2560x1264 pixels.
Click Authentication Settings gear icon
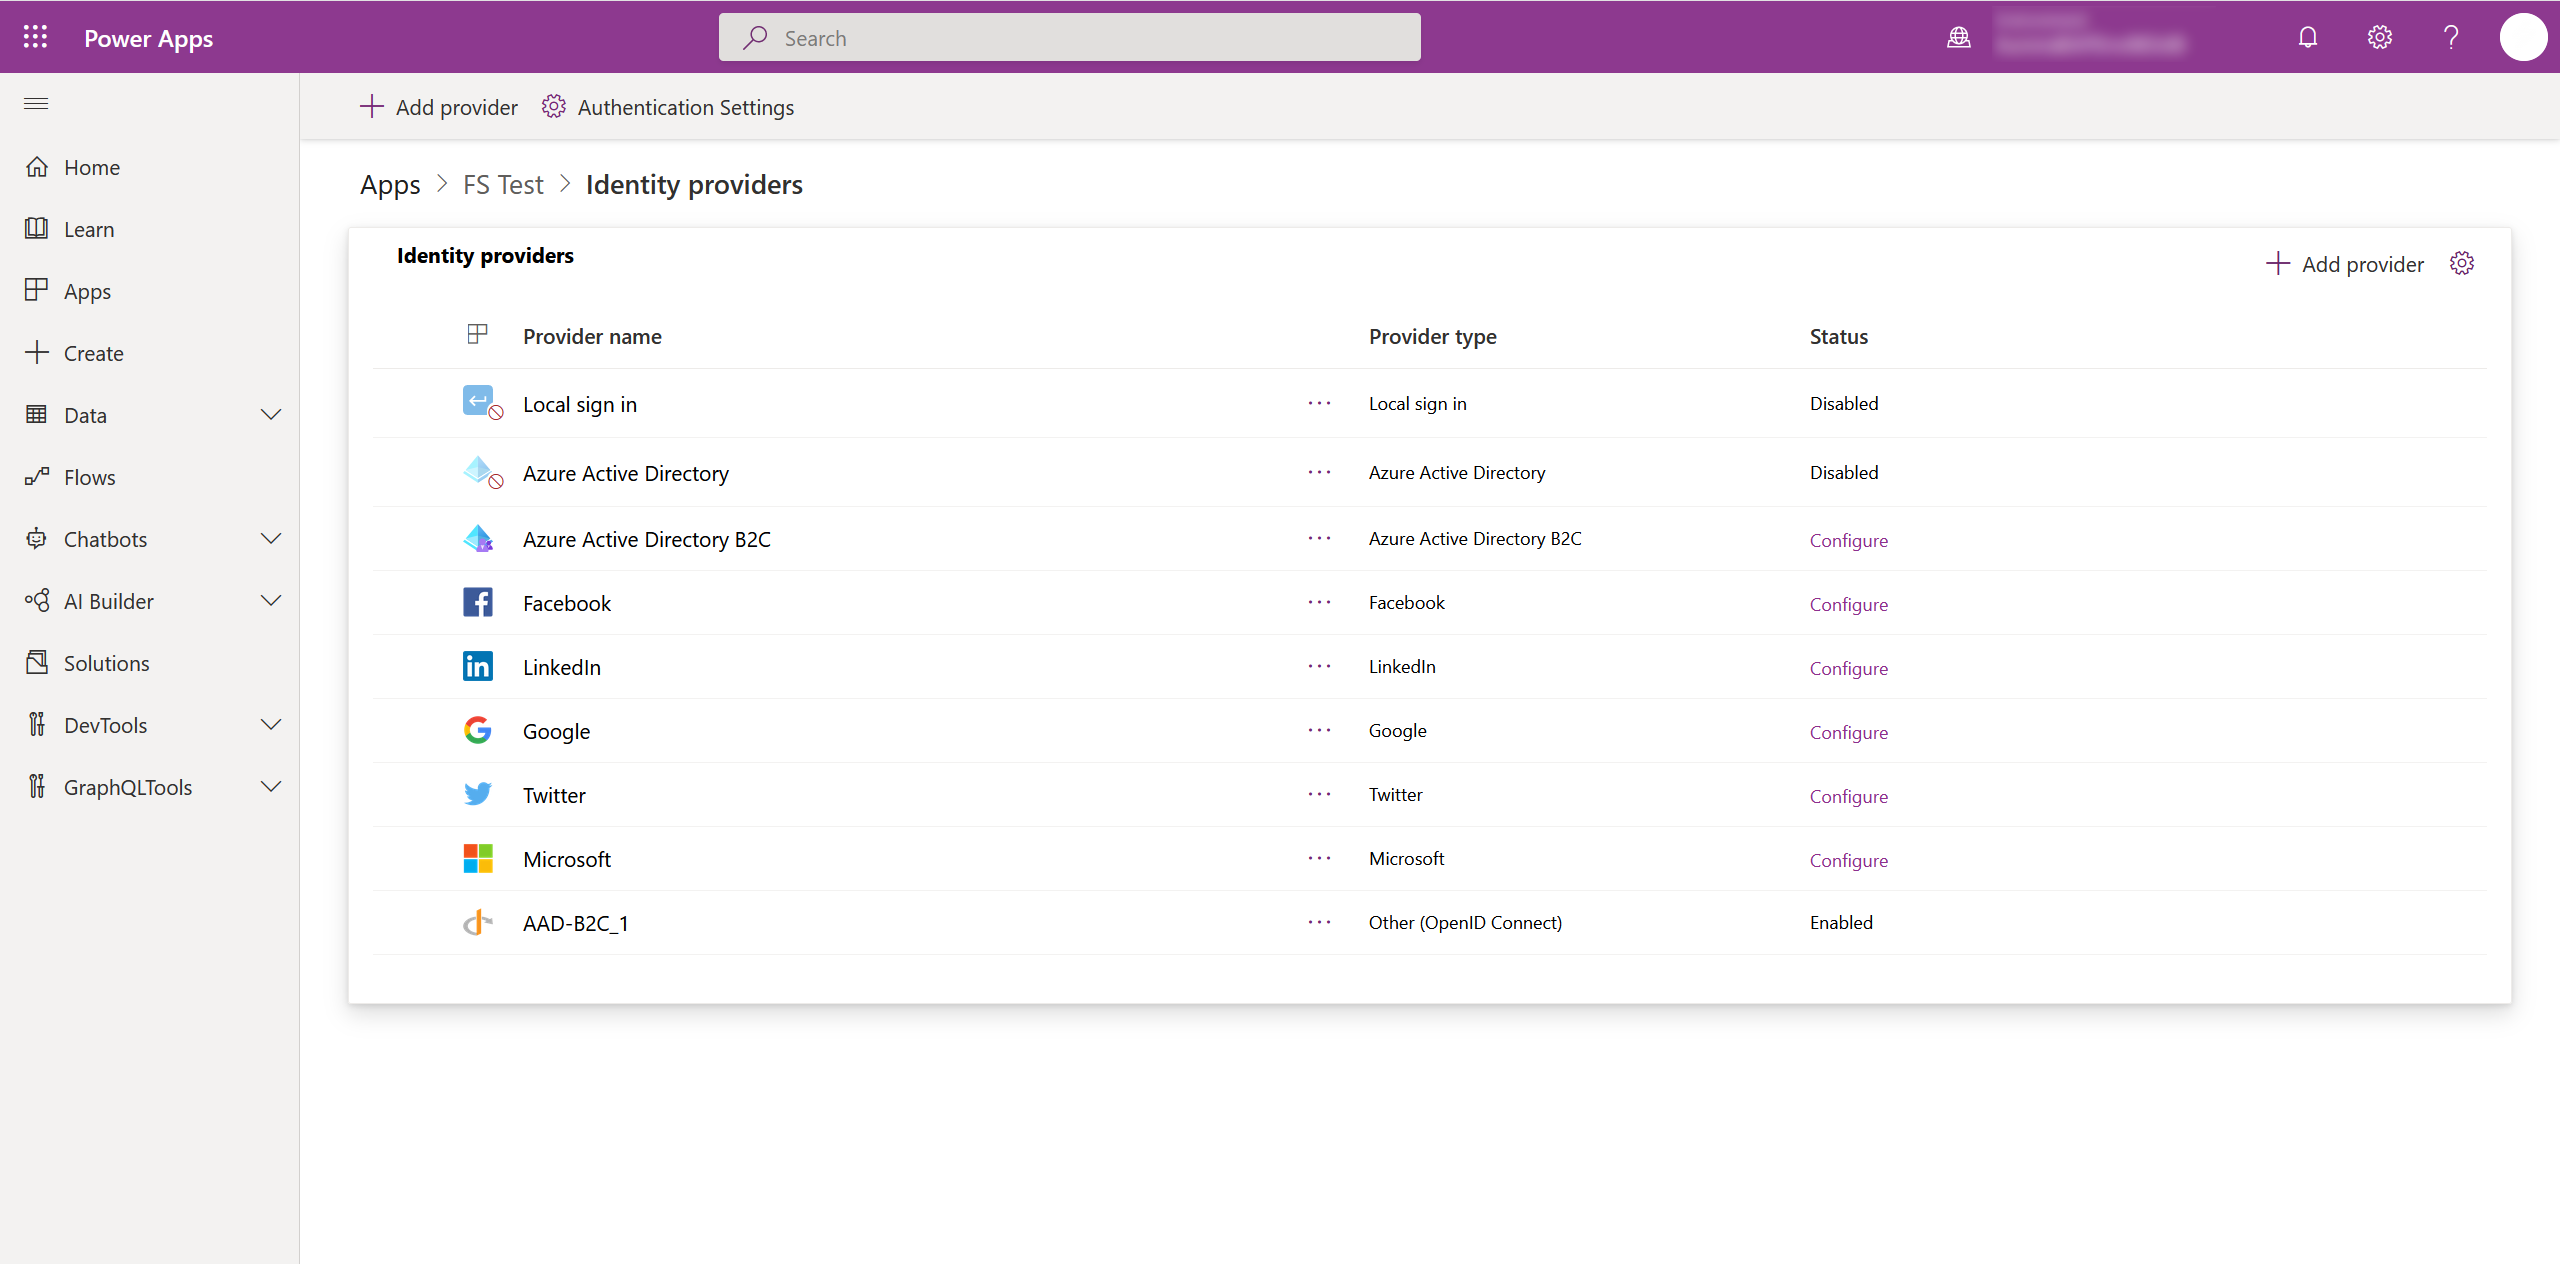click(553, 106)
